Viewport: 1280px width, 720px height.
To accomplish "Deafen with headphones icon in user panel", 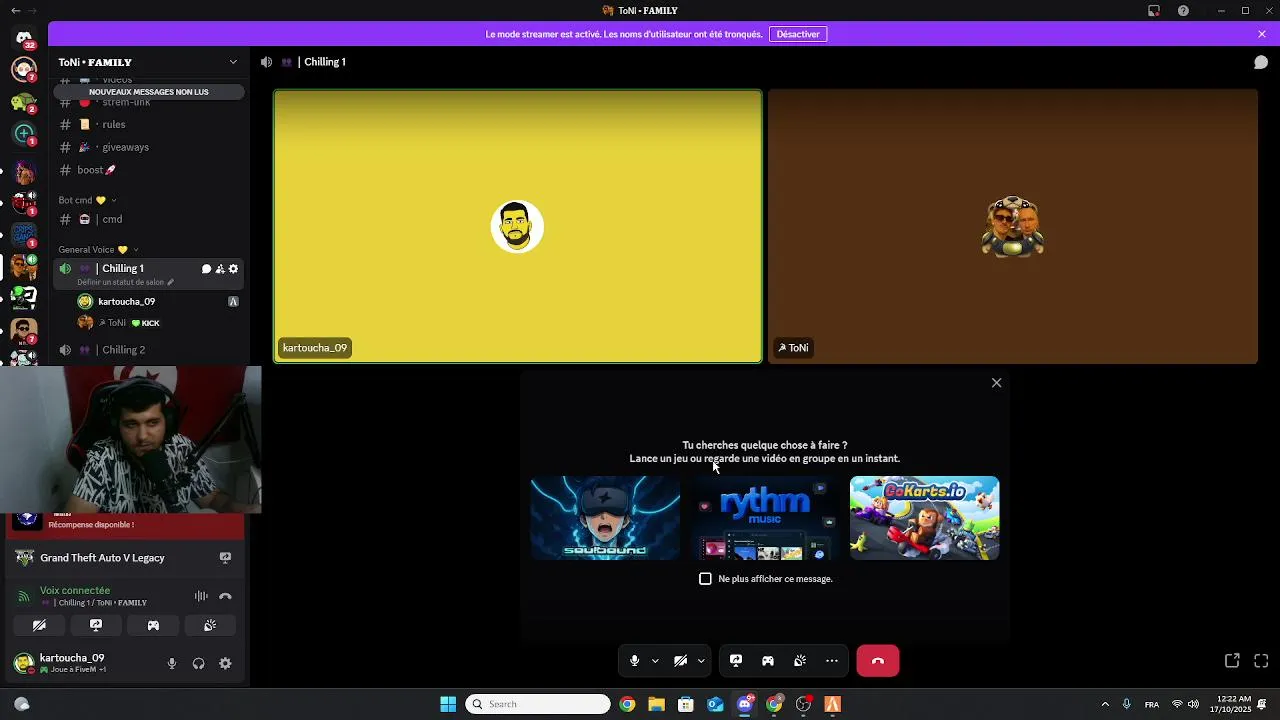I will click(x=198, y=663).
